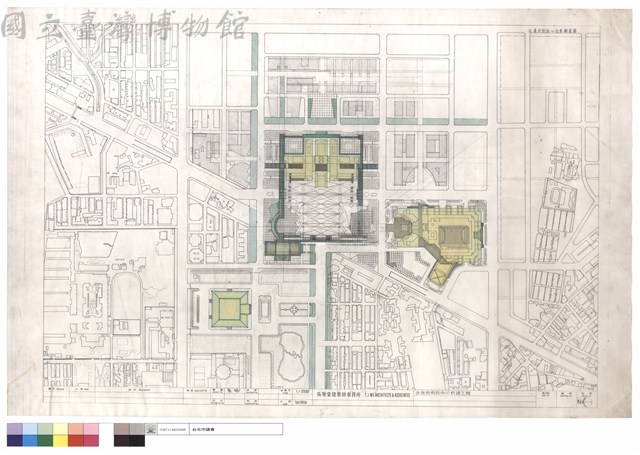
Task: Select the red color swatch
Action: point(76,440)
